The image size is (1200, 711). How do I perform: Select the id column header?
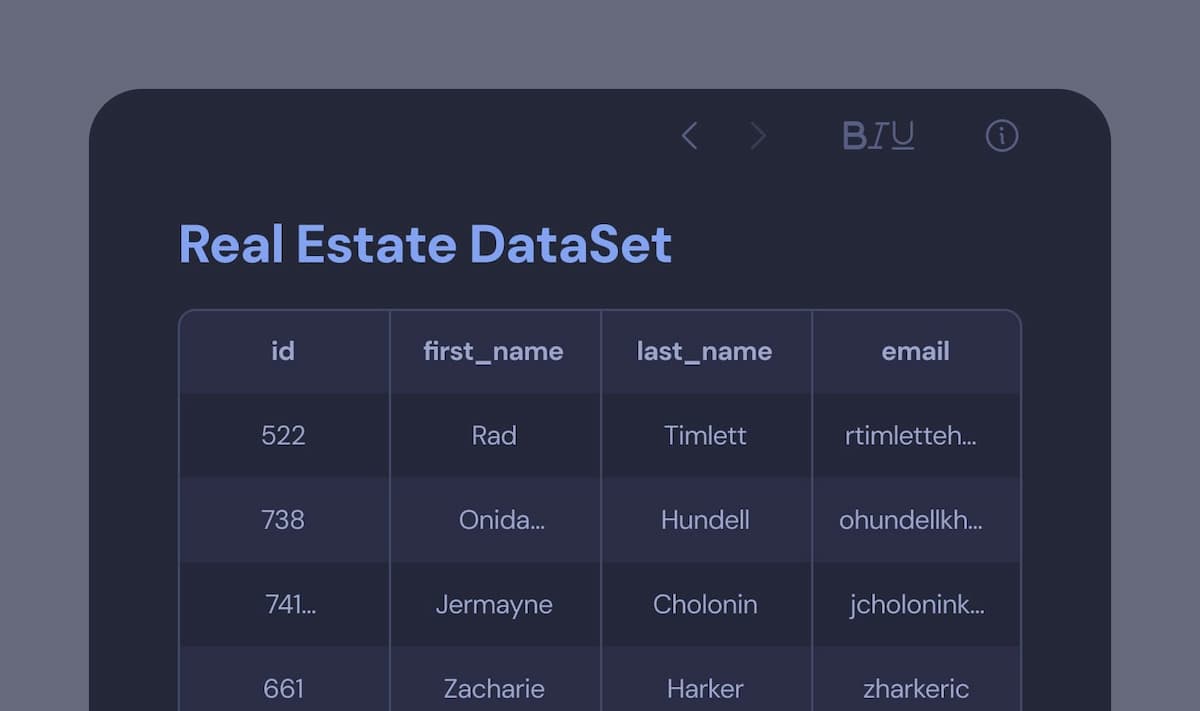pos(283,351)
